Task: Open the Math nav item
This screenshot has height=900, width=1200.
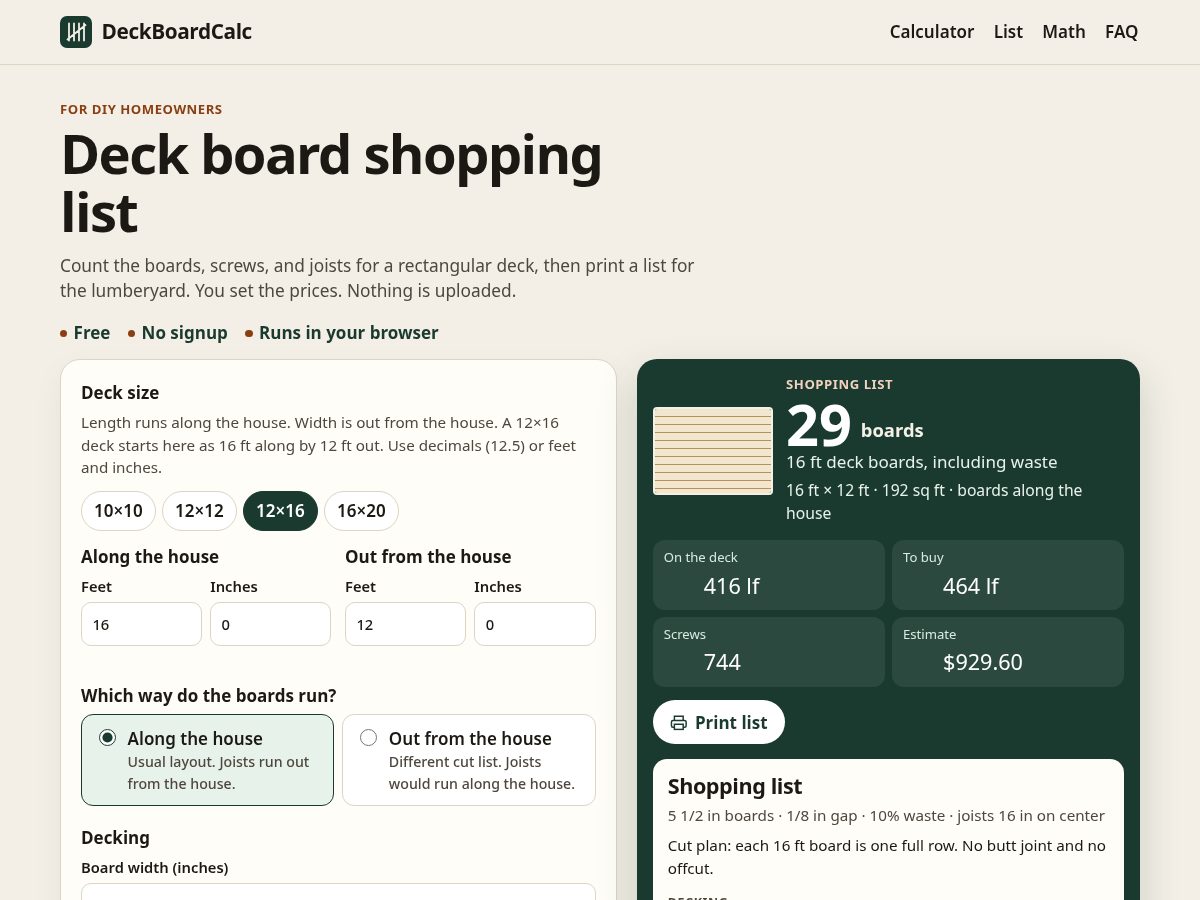Action: point(1064,32)
